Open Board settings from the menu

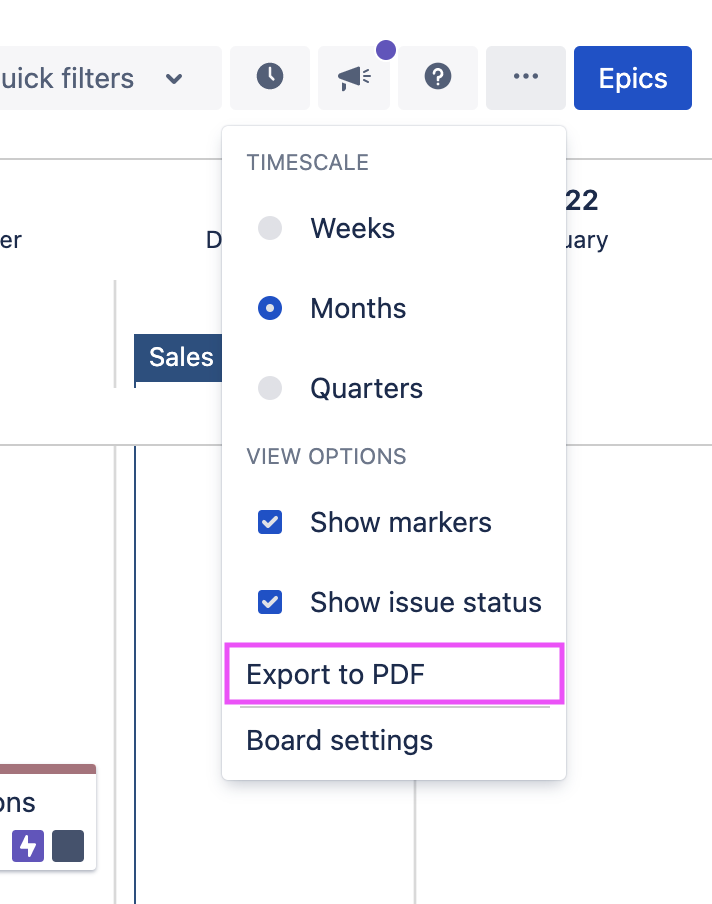[339, 741]
